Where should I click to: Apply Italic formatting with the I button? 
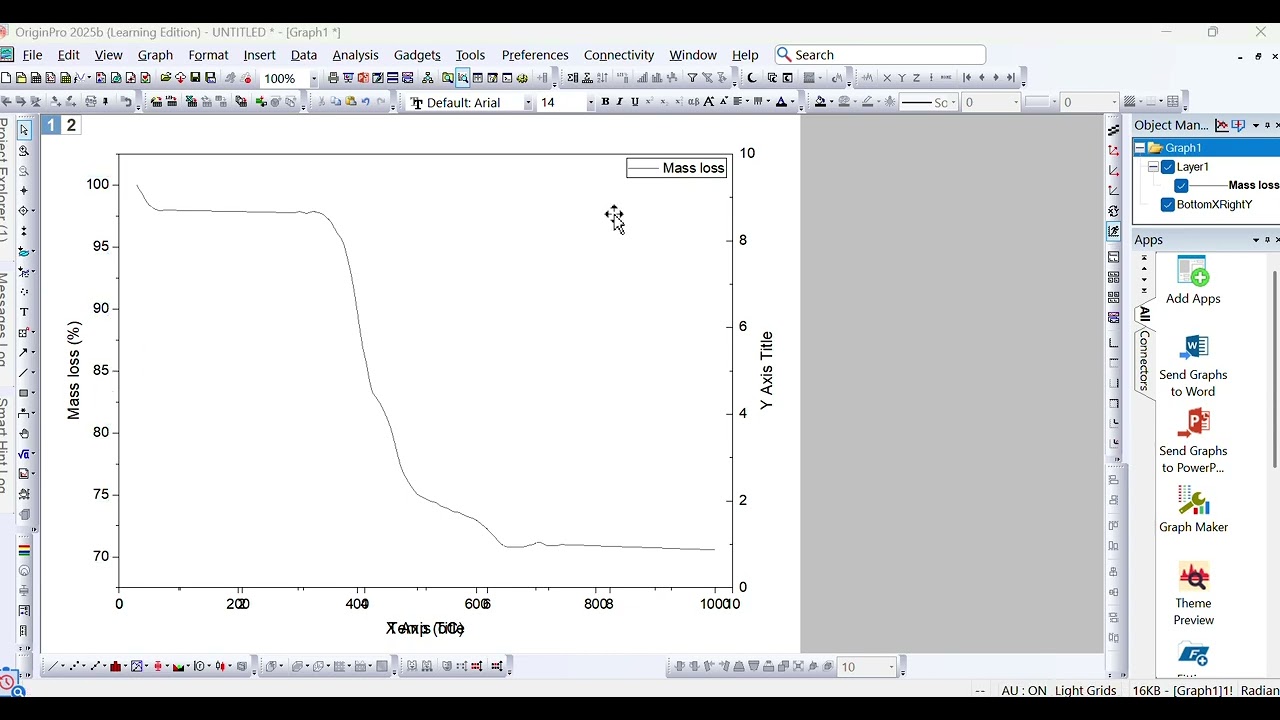tap(619, 102)
